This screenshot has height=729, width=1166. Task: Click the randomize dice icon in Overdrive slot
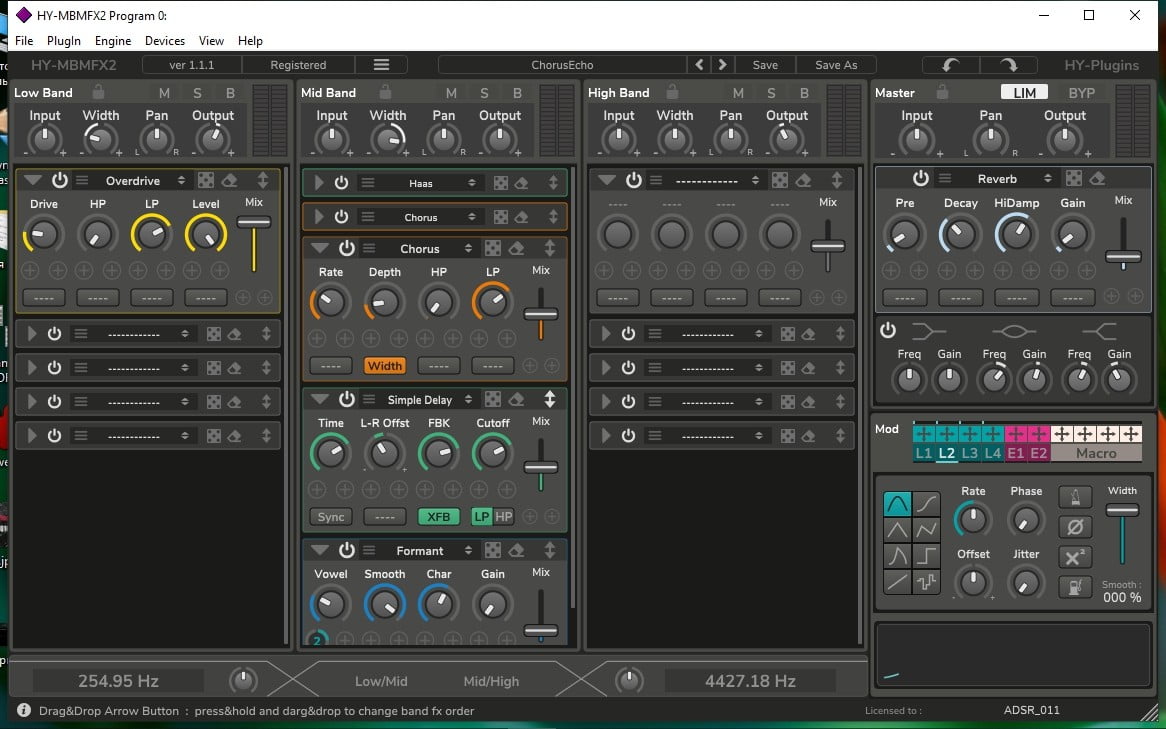point(206,181)
